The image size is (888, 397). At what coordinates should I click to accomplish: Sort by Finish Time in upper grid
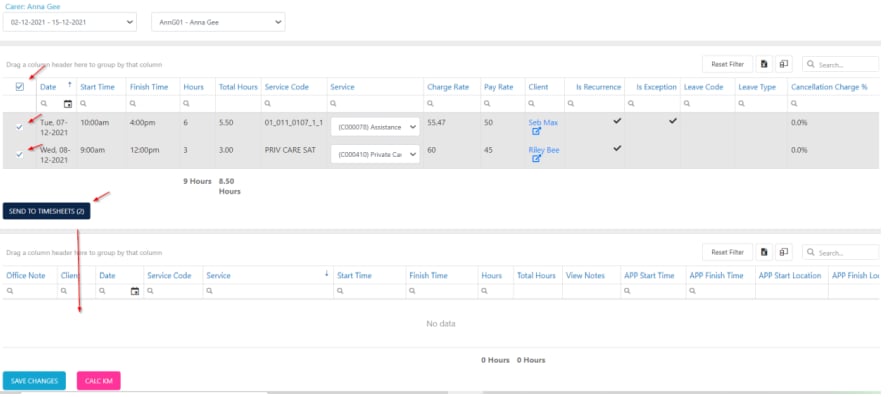[x=149, y=87]
